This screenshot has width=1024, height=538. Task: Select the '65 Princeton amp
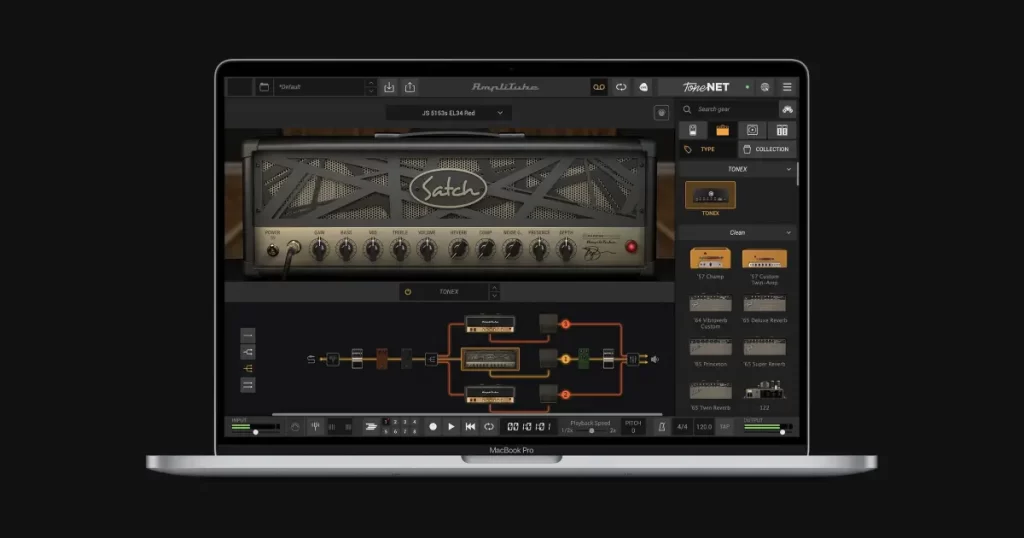point(710,347)
